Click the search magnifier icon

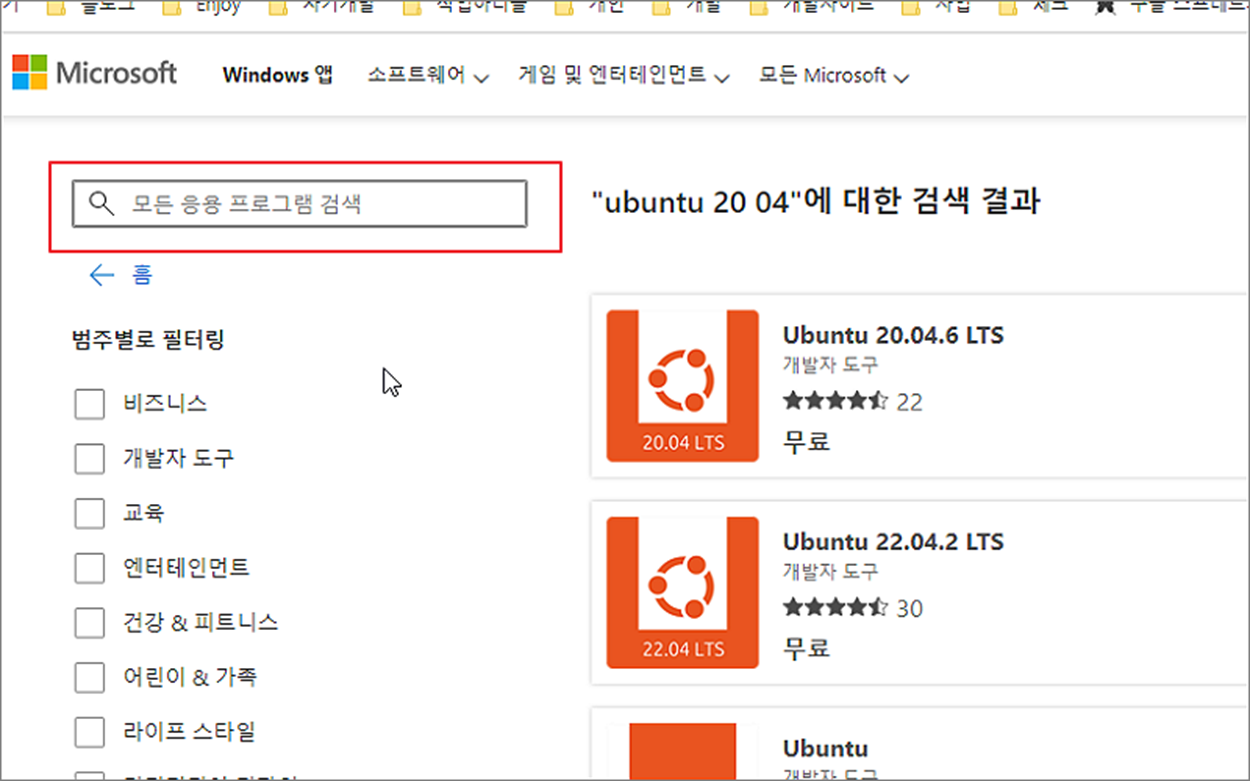pos(101,204)
